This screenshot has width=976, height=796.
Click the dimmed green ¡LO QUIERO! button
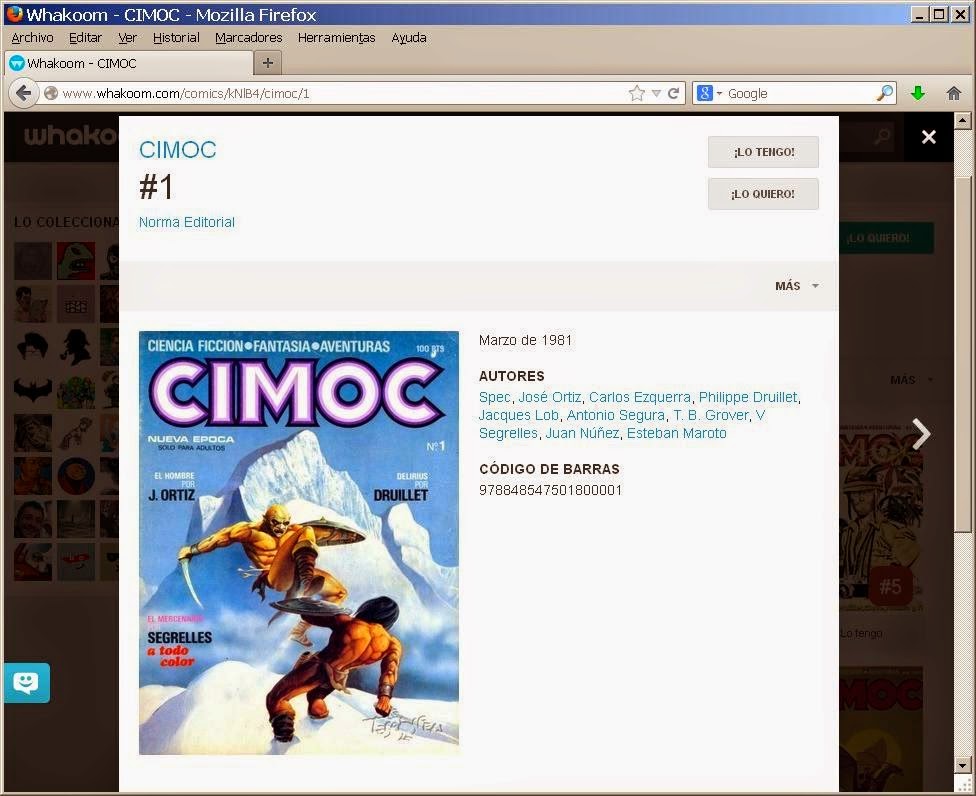pos(886,238)
